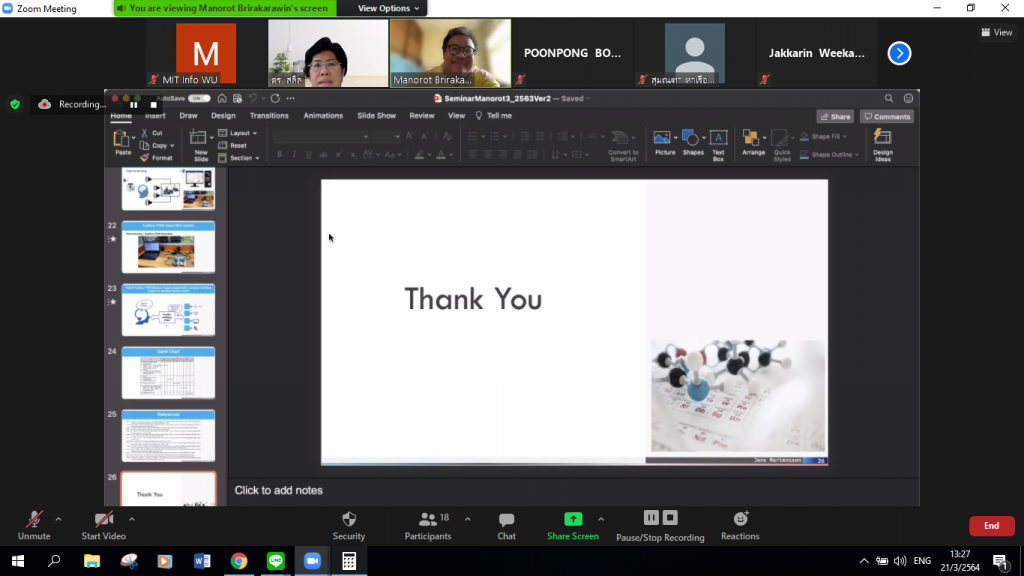Open the Reactions emoji picker

click(x=740, y=525)
